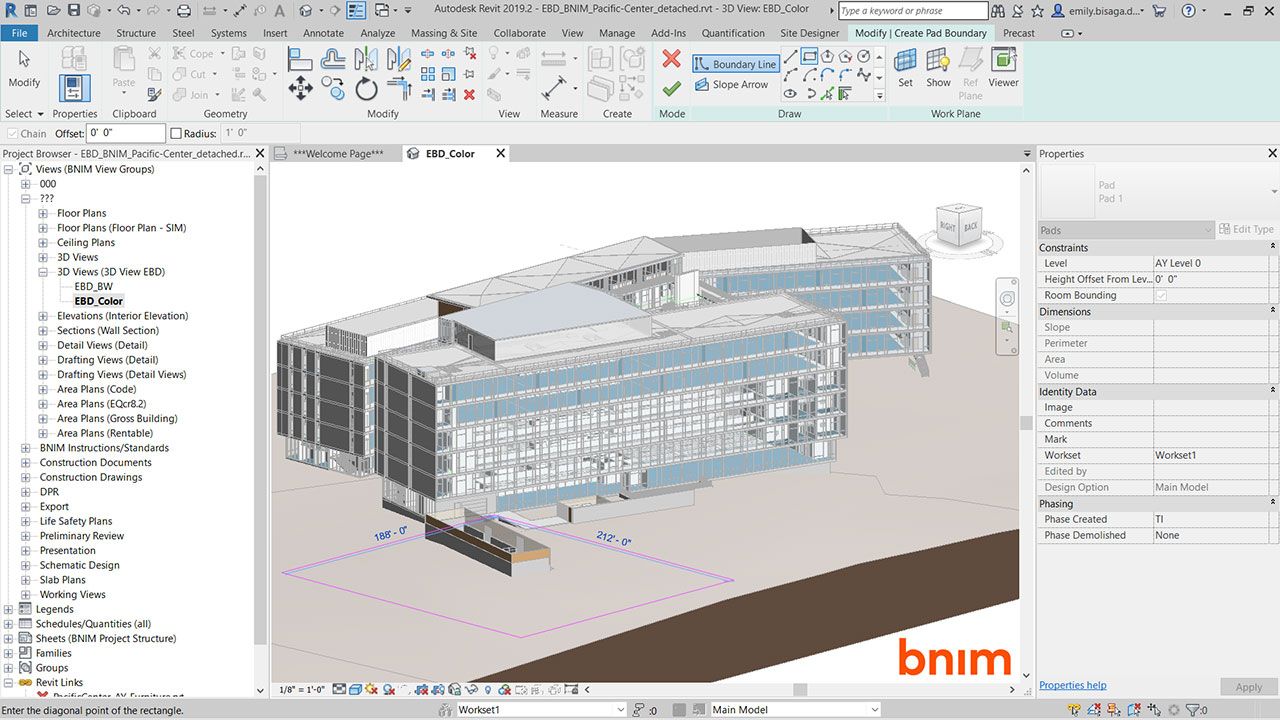The image size is (1280, 720).
Task: Click the Boundary Line button
Action: (735, 64)
